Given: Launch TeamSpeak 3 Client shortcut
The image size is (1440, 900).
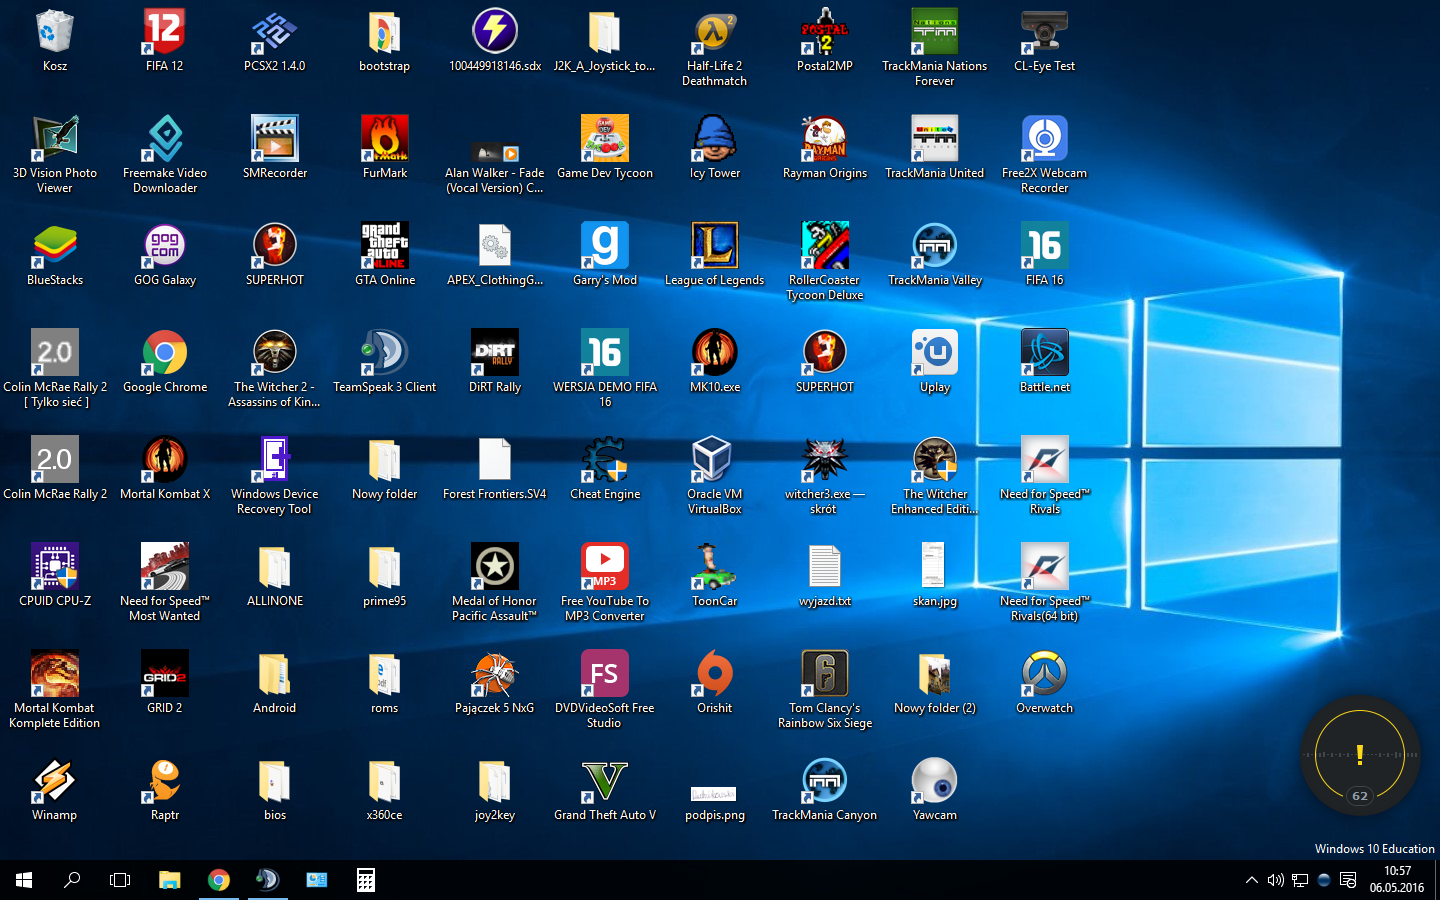Looking at the screenshot, I should pyautogui.click(x=385, y=353).
